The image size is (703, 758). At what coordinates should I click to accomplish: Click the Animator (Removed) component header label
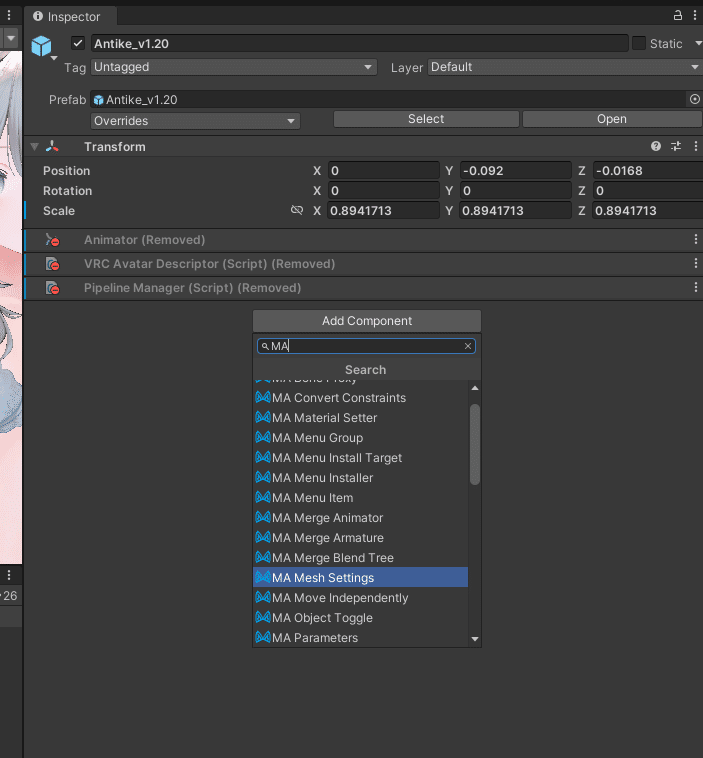pyautogui.click(x=145, y=240)
